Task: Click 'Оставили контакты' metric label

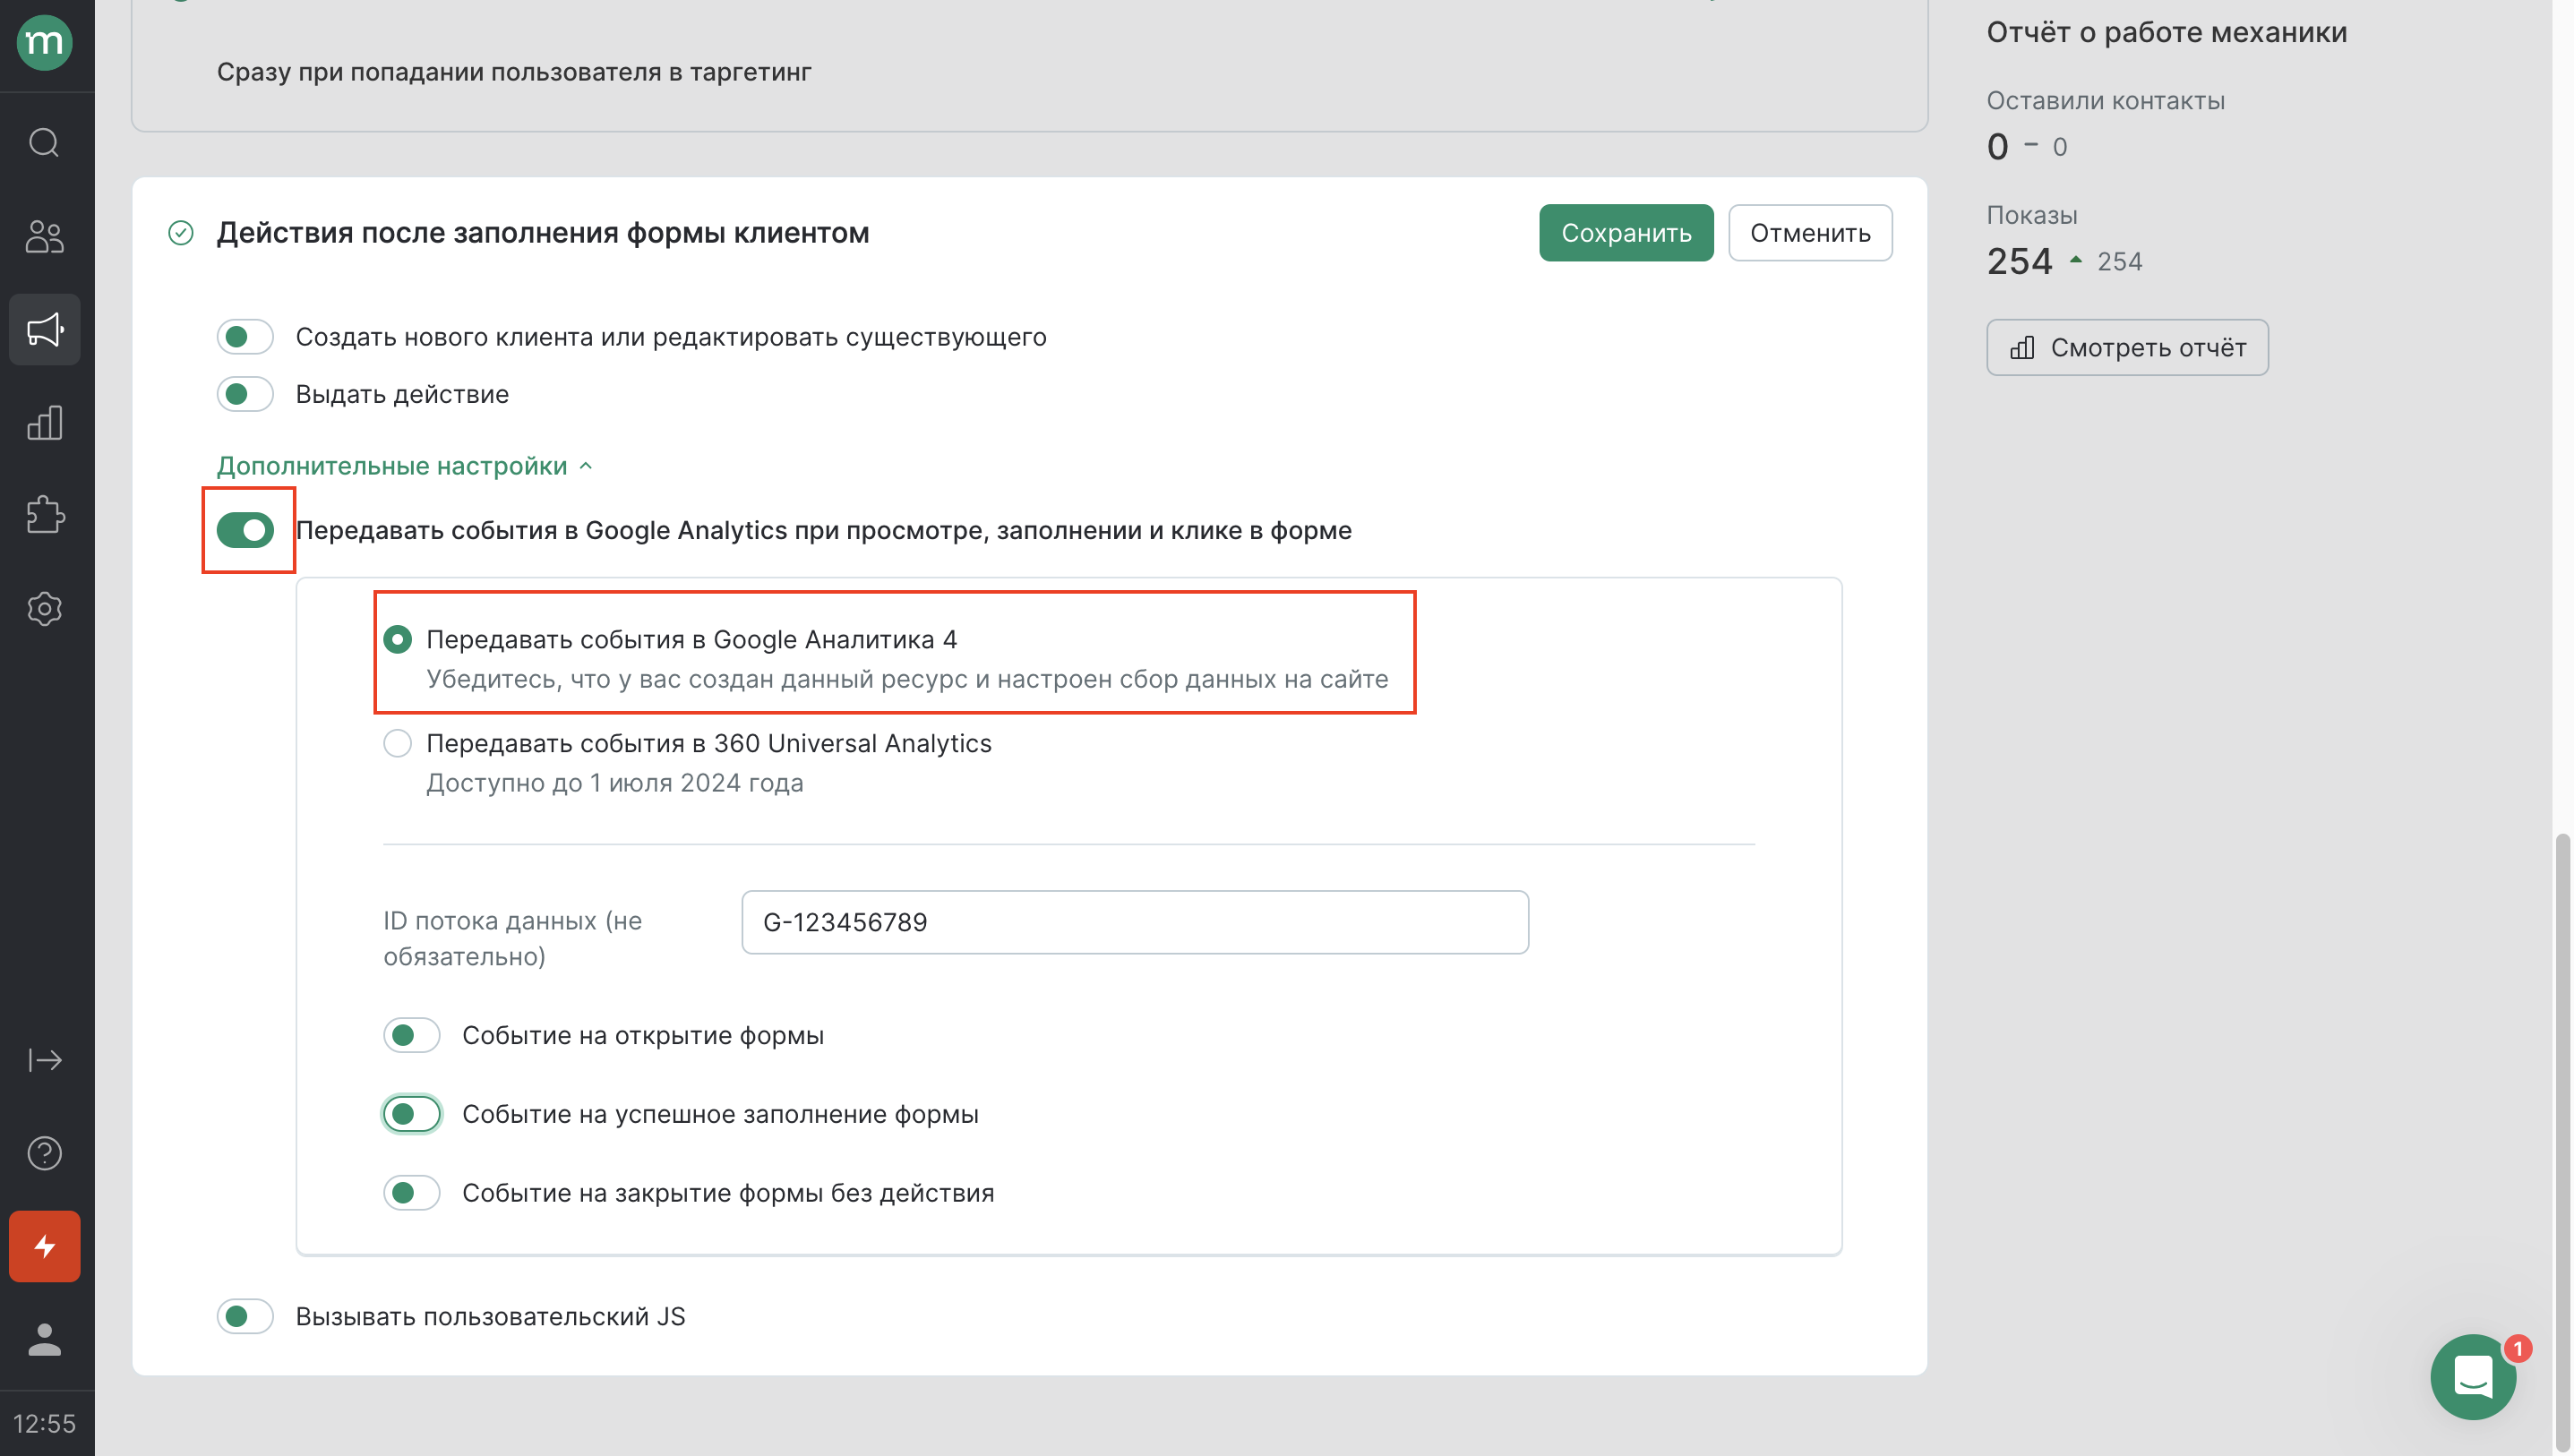Action: (2105, 101)
